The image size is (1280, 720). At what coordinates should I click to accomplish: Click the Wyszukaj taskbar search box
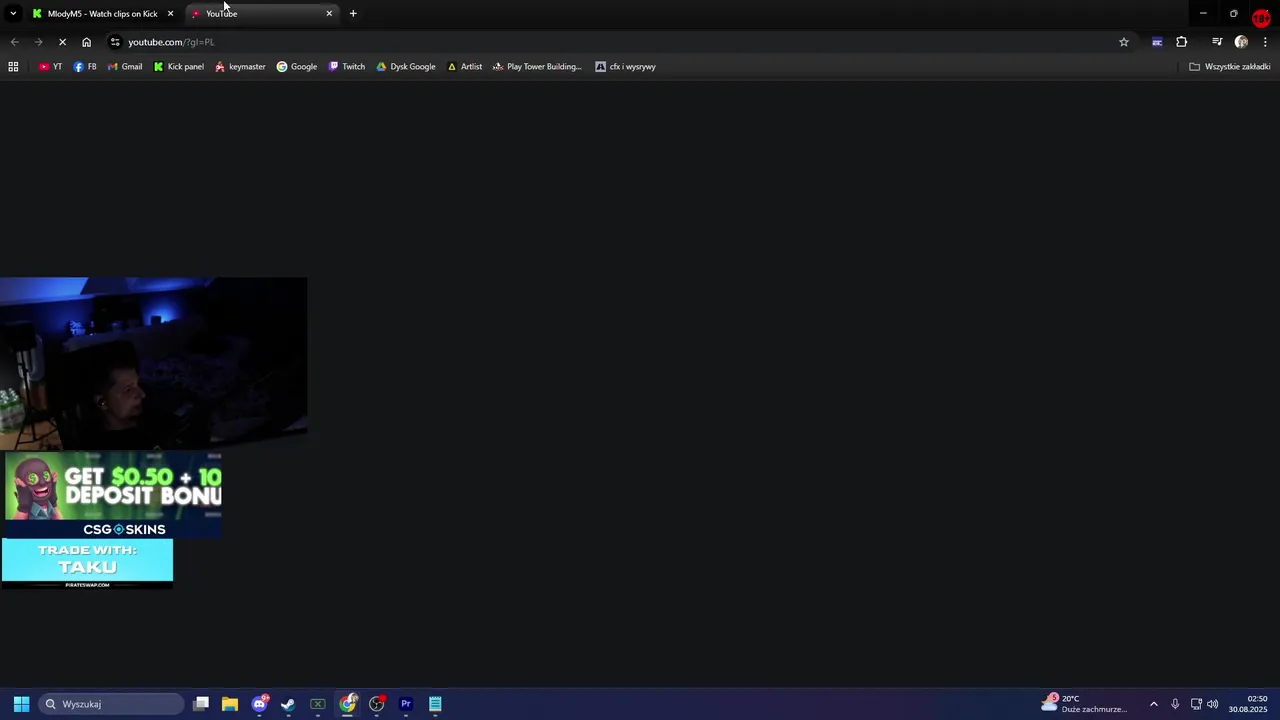tap(111, 704)
